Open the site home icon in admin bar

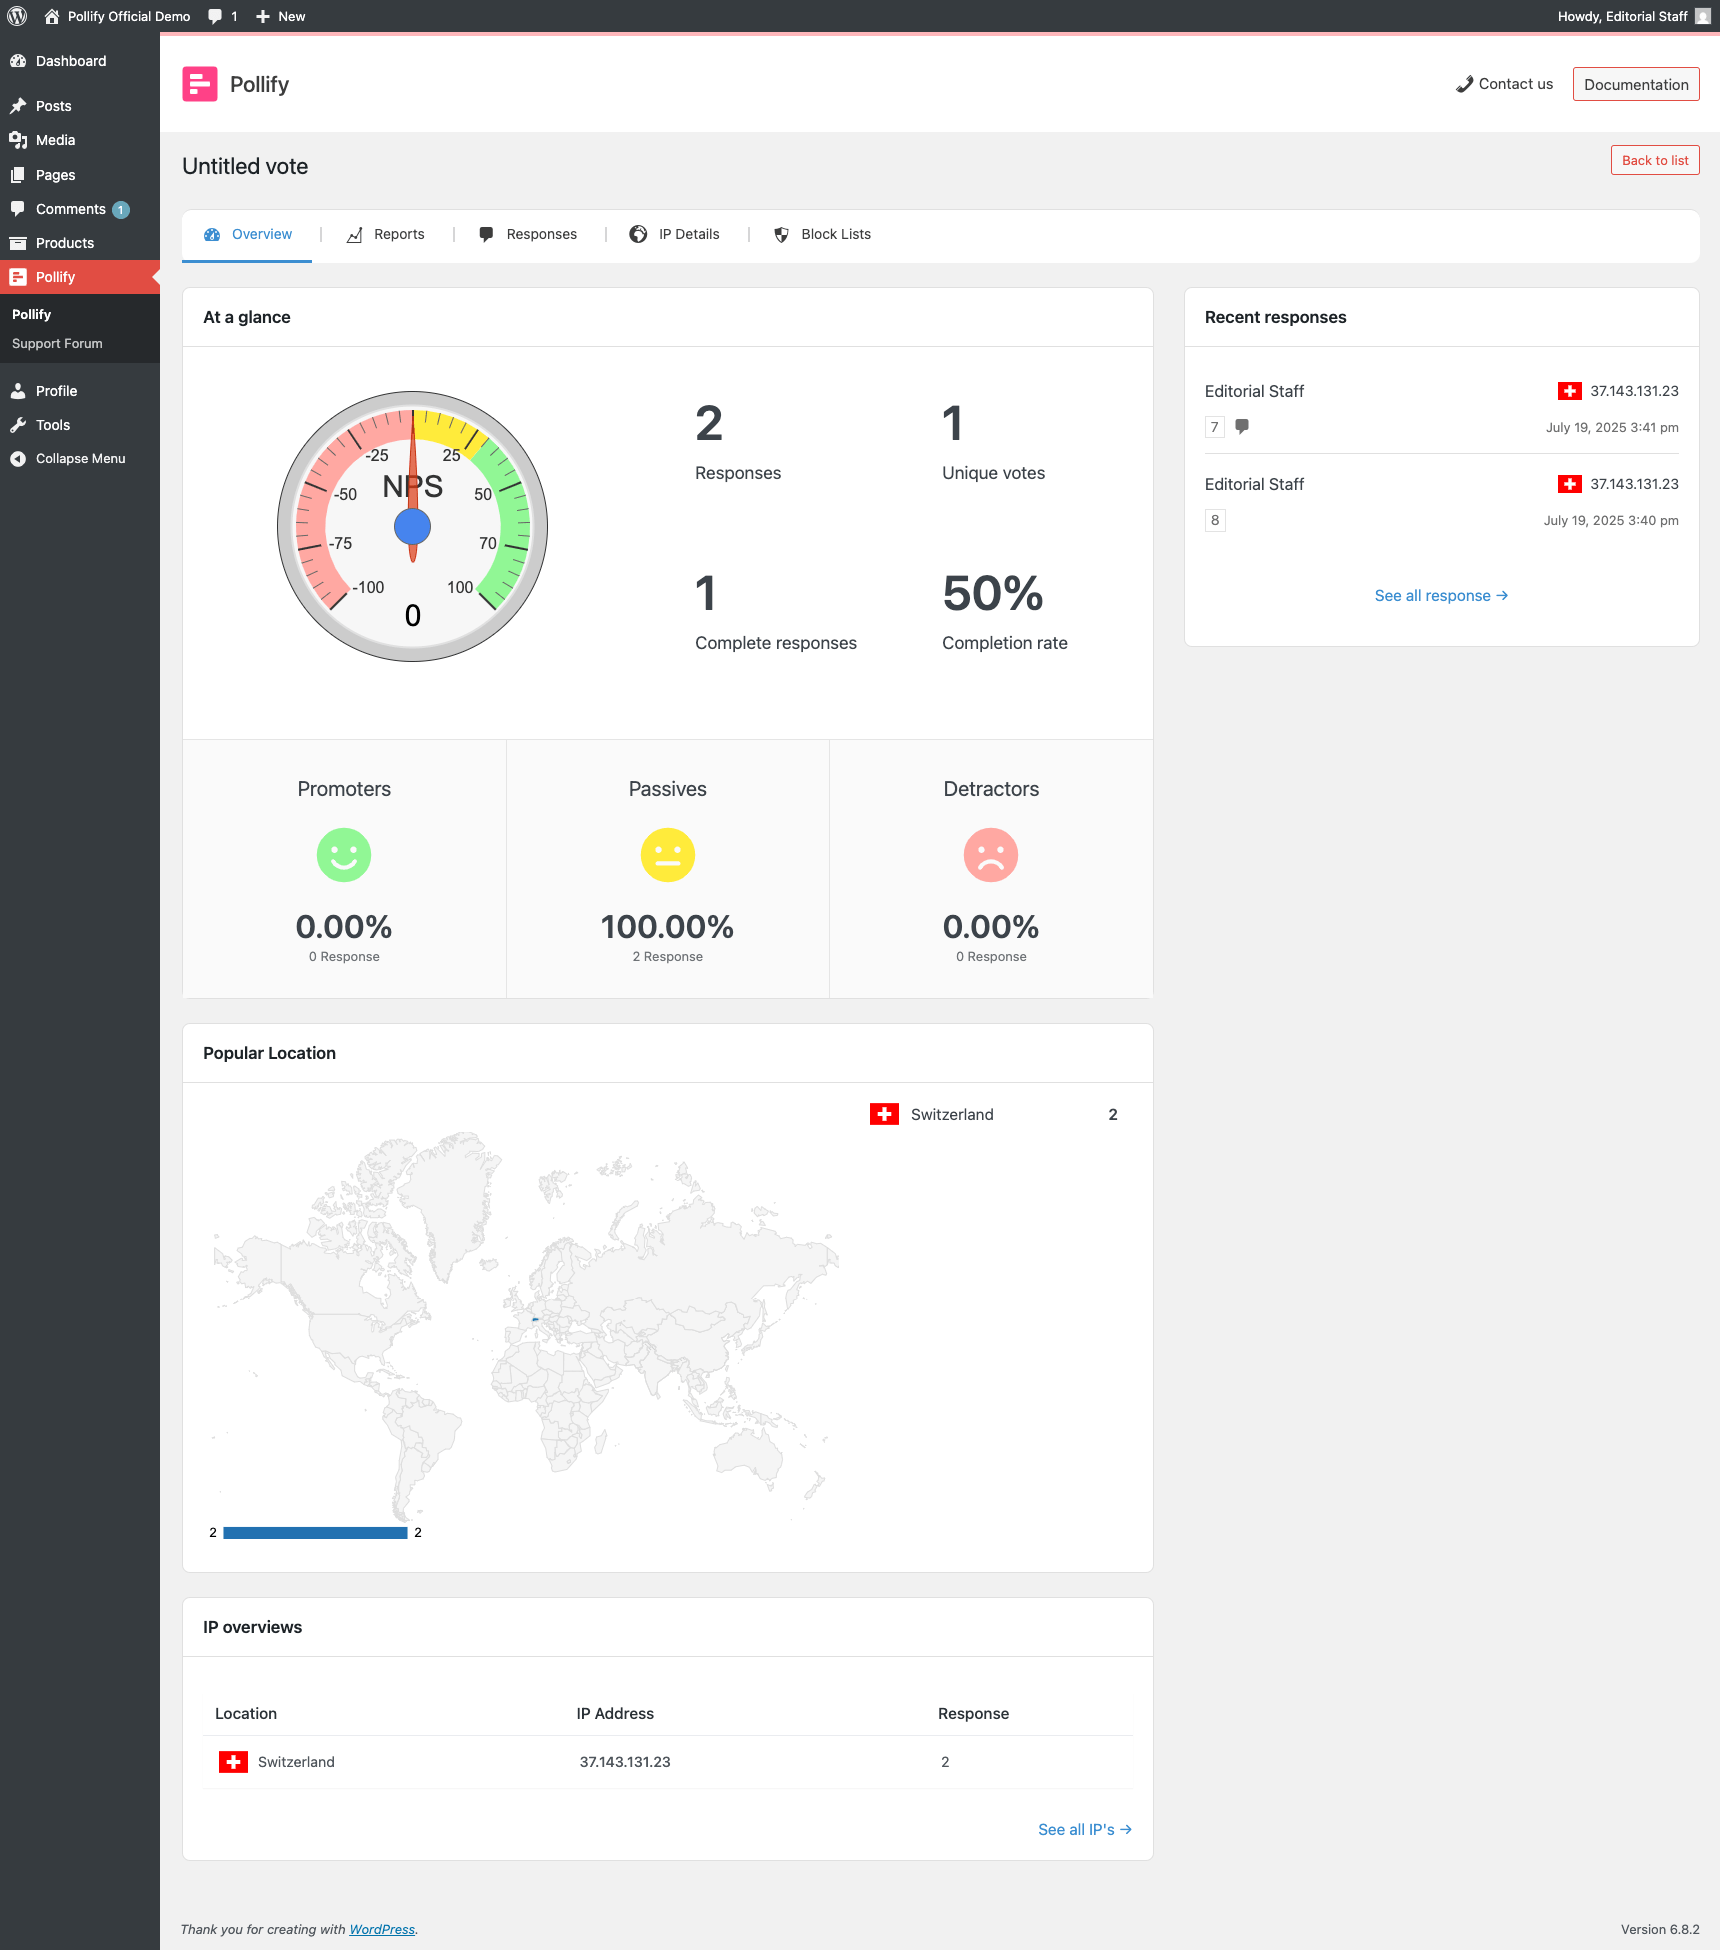pyautogui.click(x=52, y=16)
